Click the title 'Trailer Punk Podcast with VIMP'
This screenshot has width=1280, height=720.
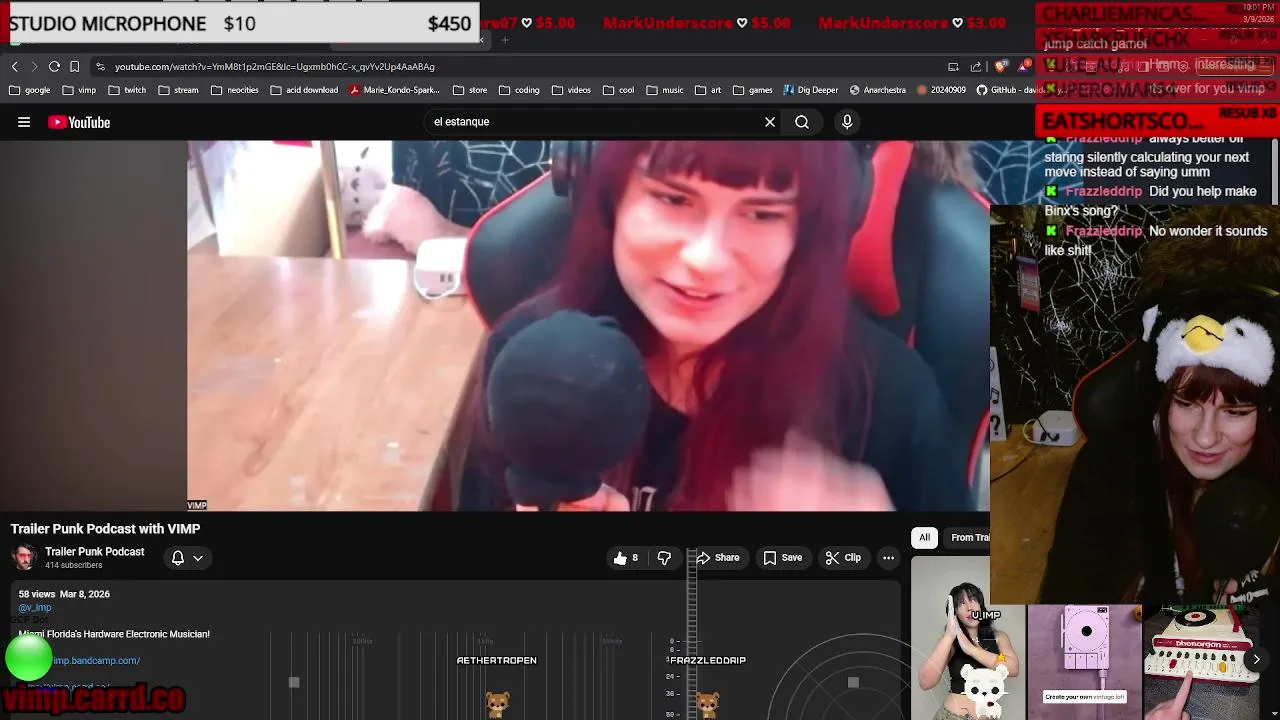(106, 529)
